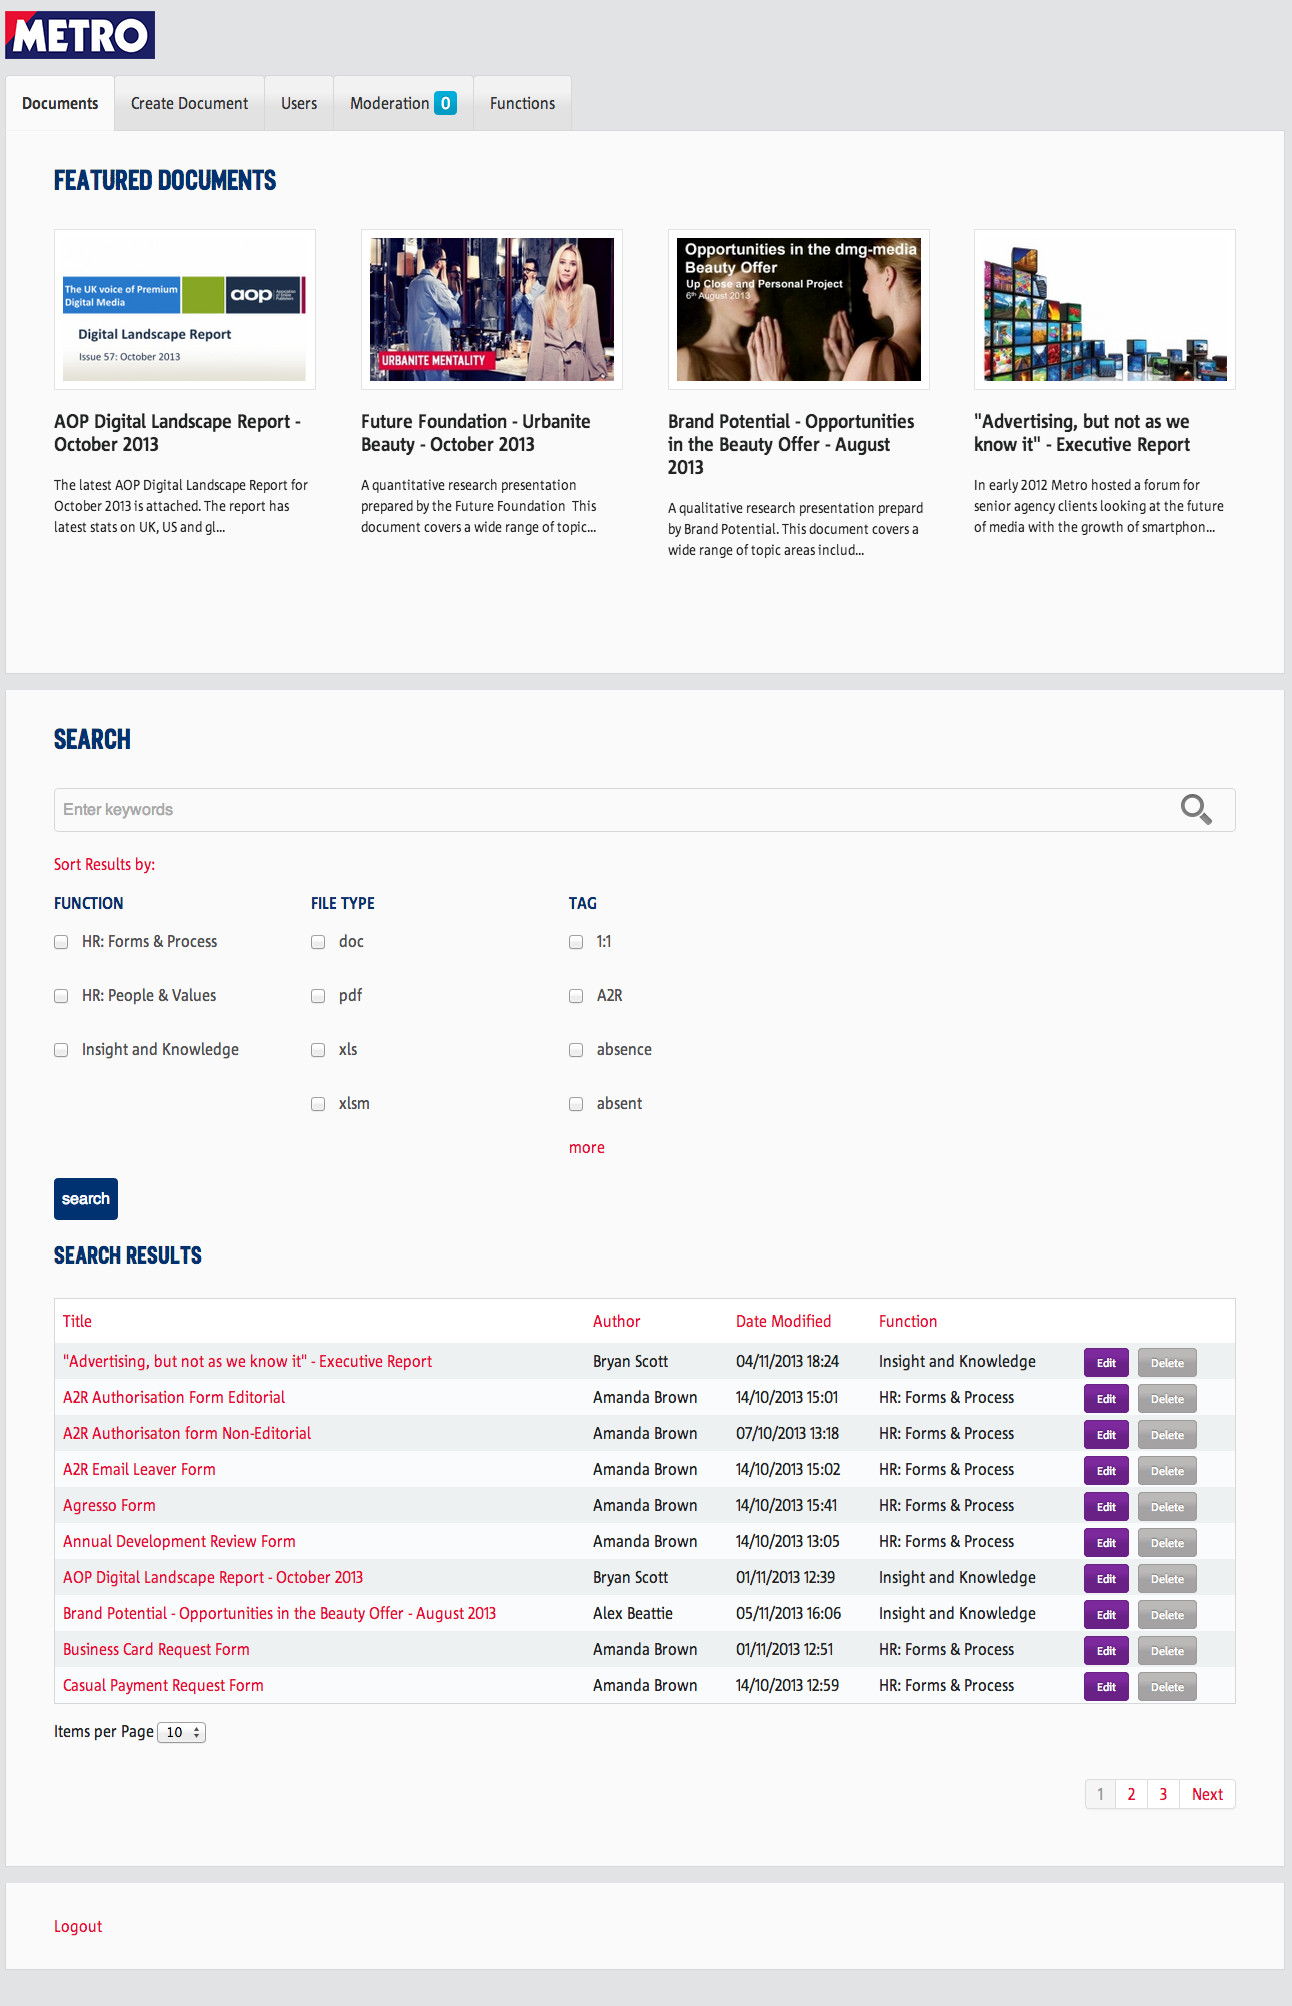Screen dimensions: 1292x2006
Task: Check the HR: Forms & Process filter
Action: click(61, 942)
